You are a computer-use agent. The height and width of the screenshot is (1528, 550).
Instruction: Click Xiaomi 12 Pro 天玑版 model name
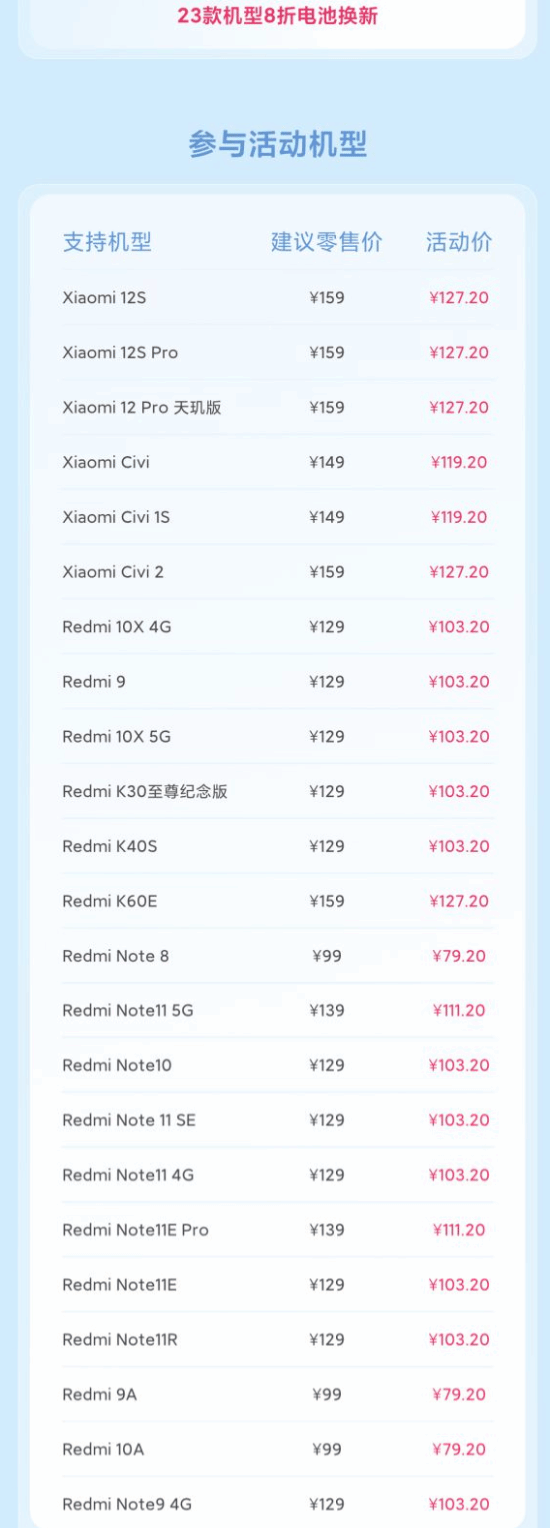coord(142,407)
